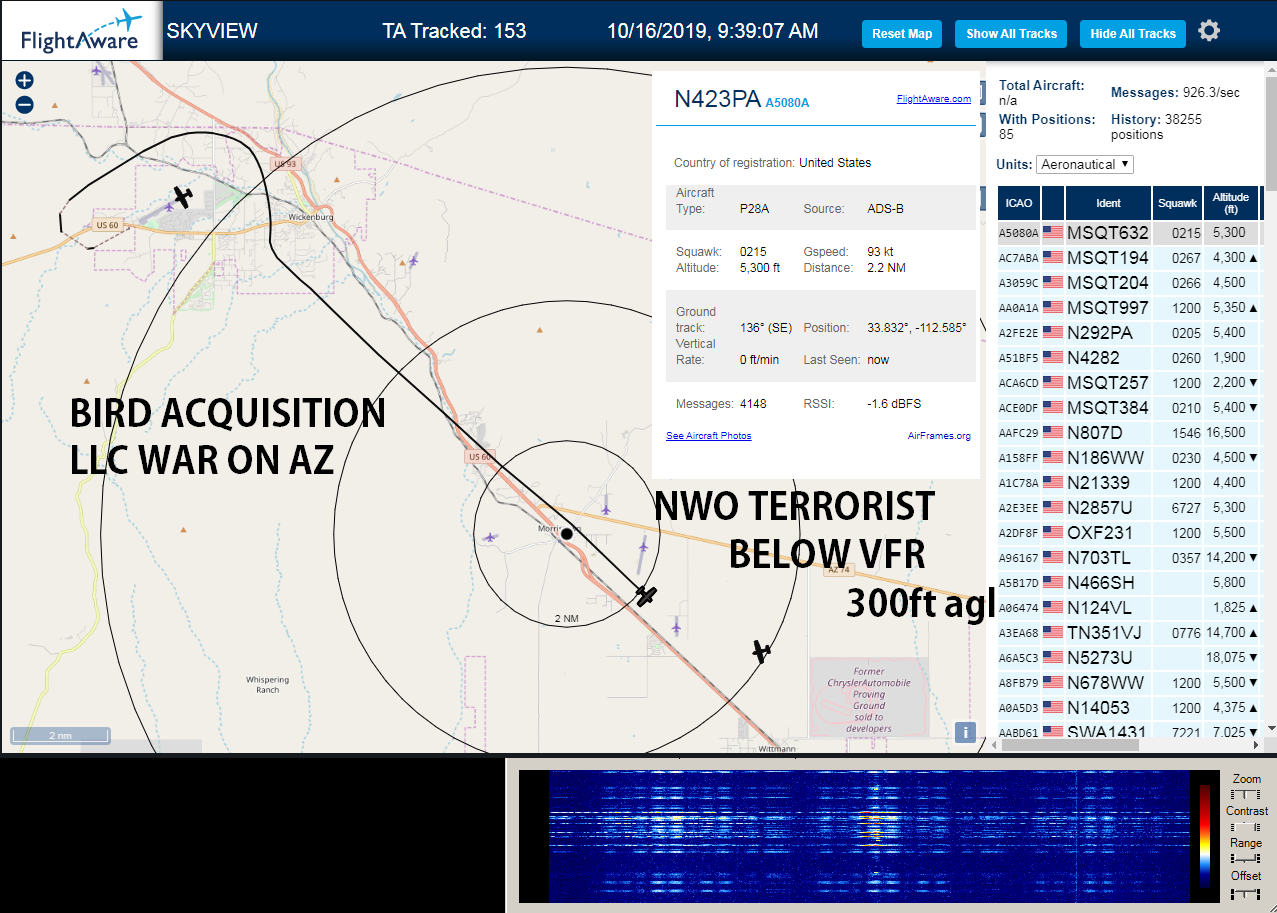
Task: Select the N4282 aircraft row
Action: pos(1130,358)
